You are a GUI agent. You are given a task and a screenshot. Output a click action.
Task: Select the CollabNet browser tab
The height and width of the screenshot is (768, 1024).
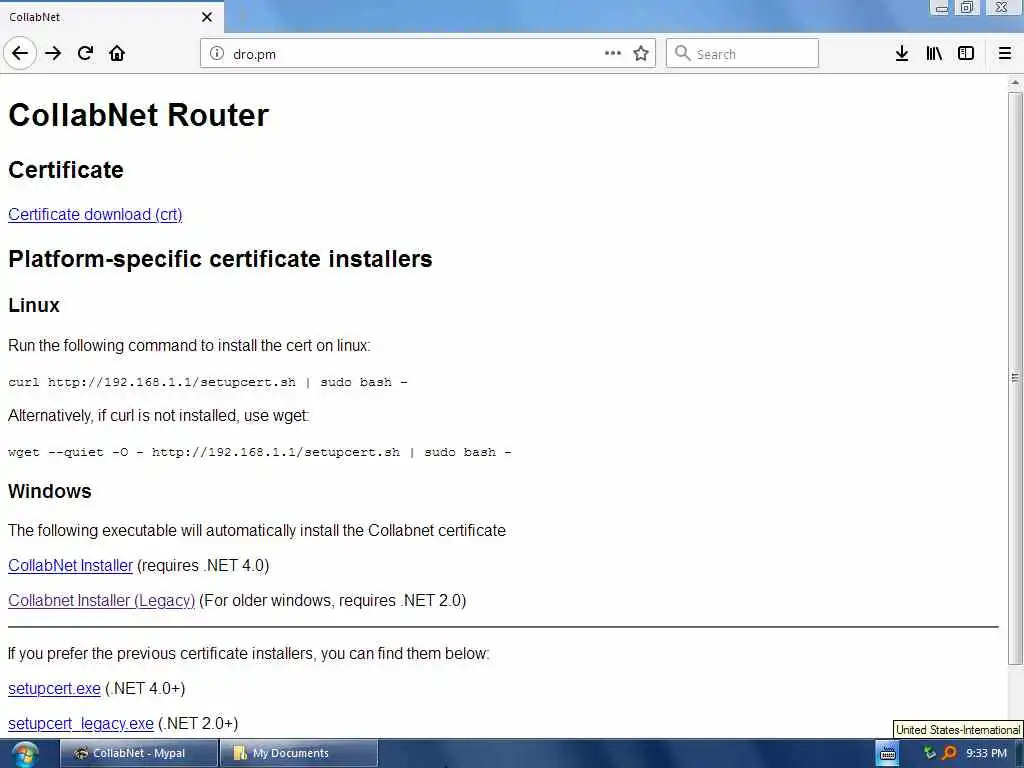tap(111, 17)
